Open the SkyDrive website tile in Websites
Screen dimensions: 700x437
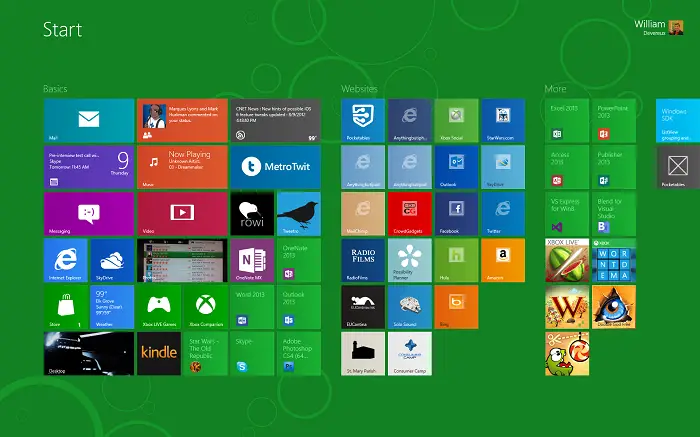[x=503, y=167]
